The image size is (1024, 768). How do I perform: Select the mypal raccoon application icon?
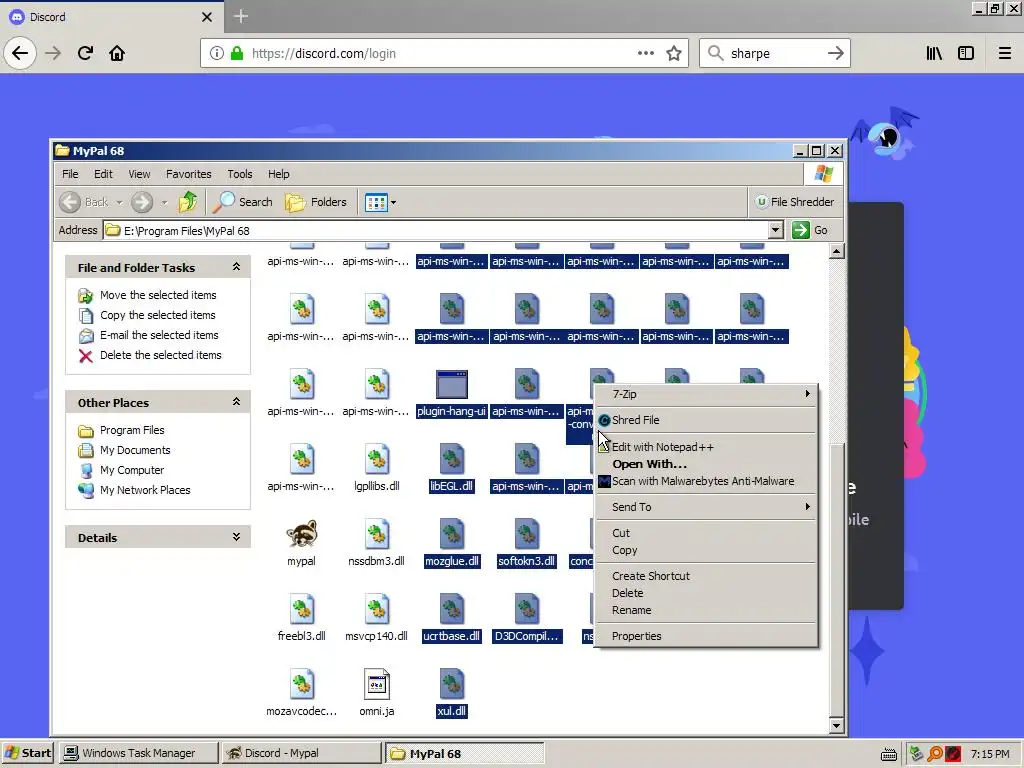coord(302,534)
